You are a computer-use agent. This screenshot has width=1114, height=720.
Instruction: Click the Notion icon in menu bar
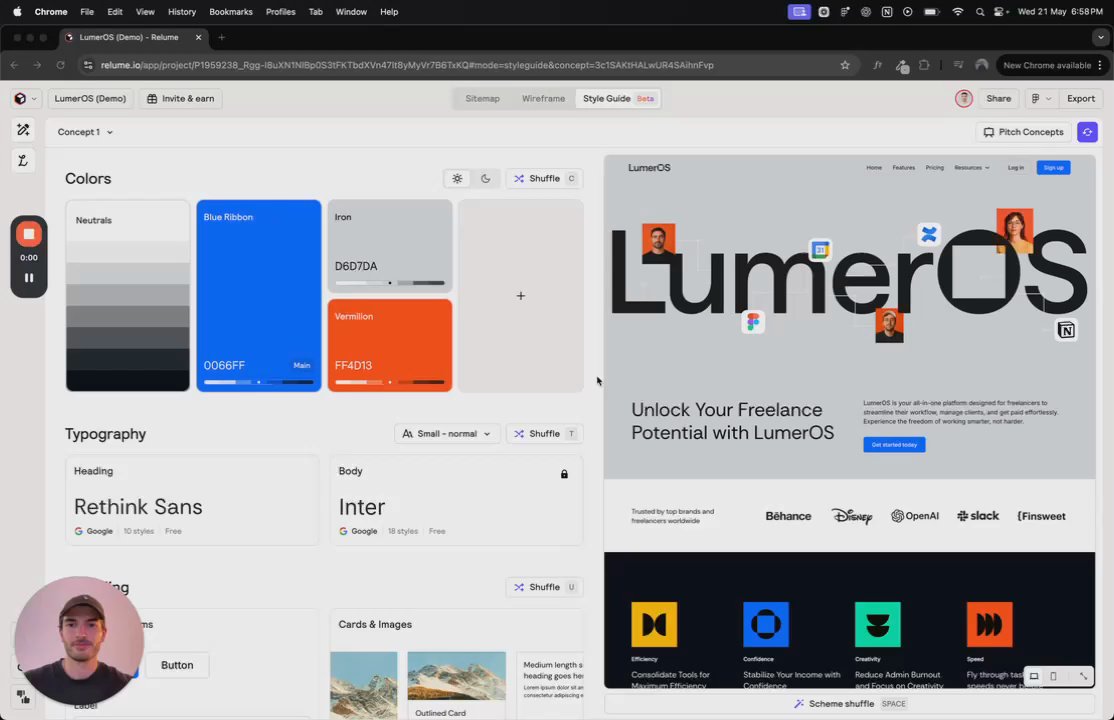pyautogui.click(x=887, y=12)
